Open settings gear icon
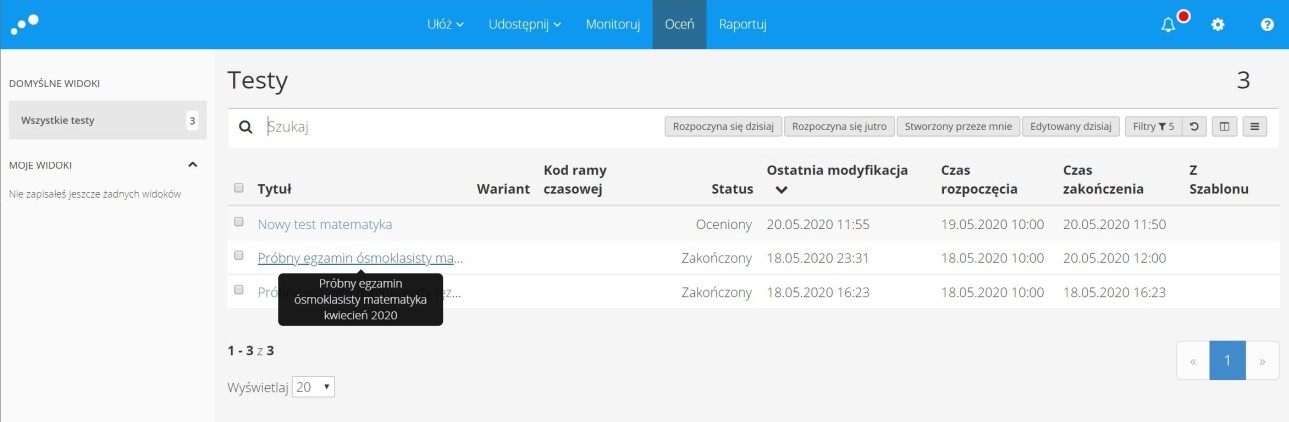 click(x=1218, y=25)
